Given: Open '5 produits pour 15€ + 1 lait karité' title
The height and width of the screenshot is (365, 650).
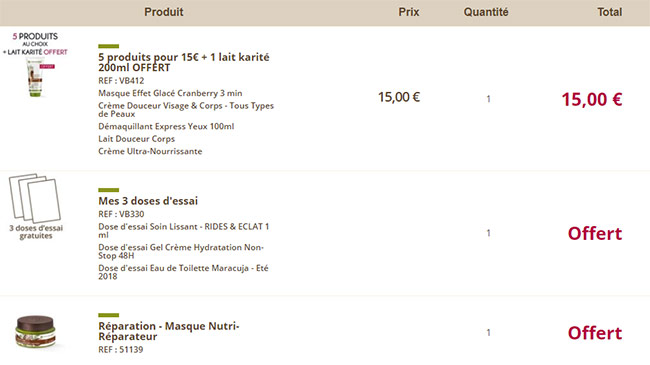Looking at the screenshot, I should click(184, 62).
